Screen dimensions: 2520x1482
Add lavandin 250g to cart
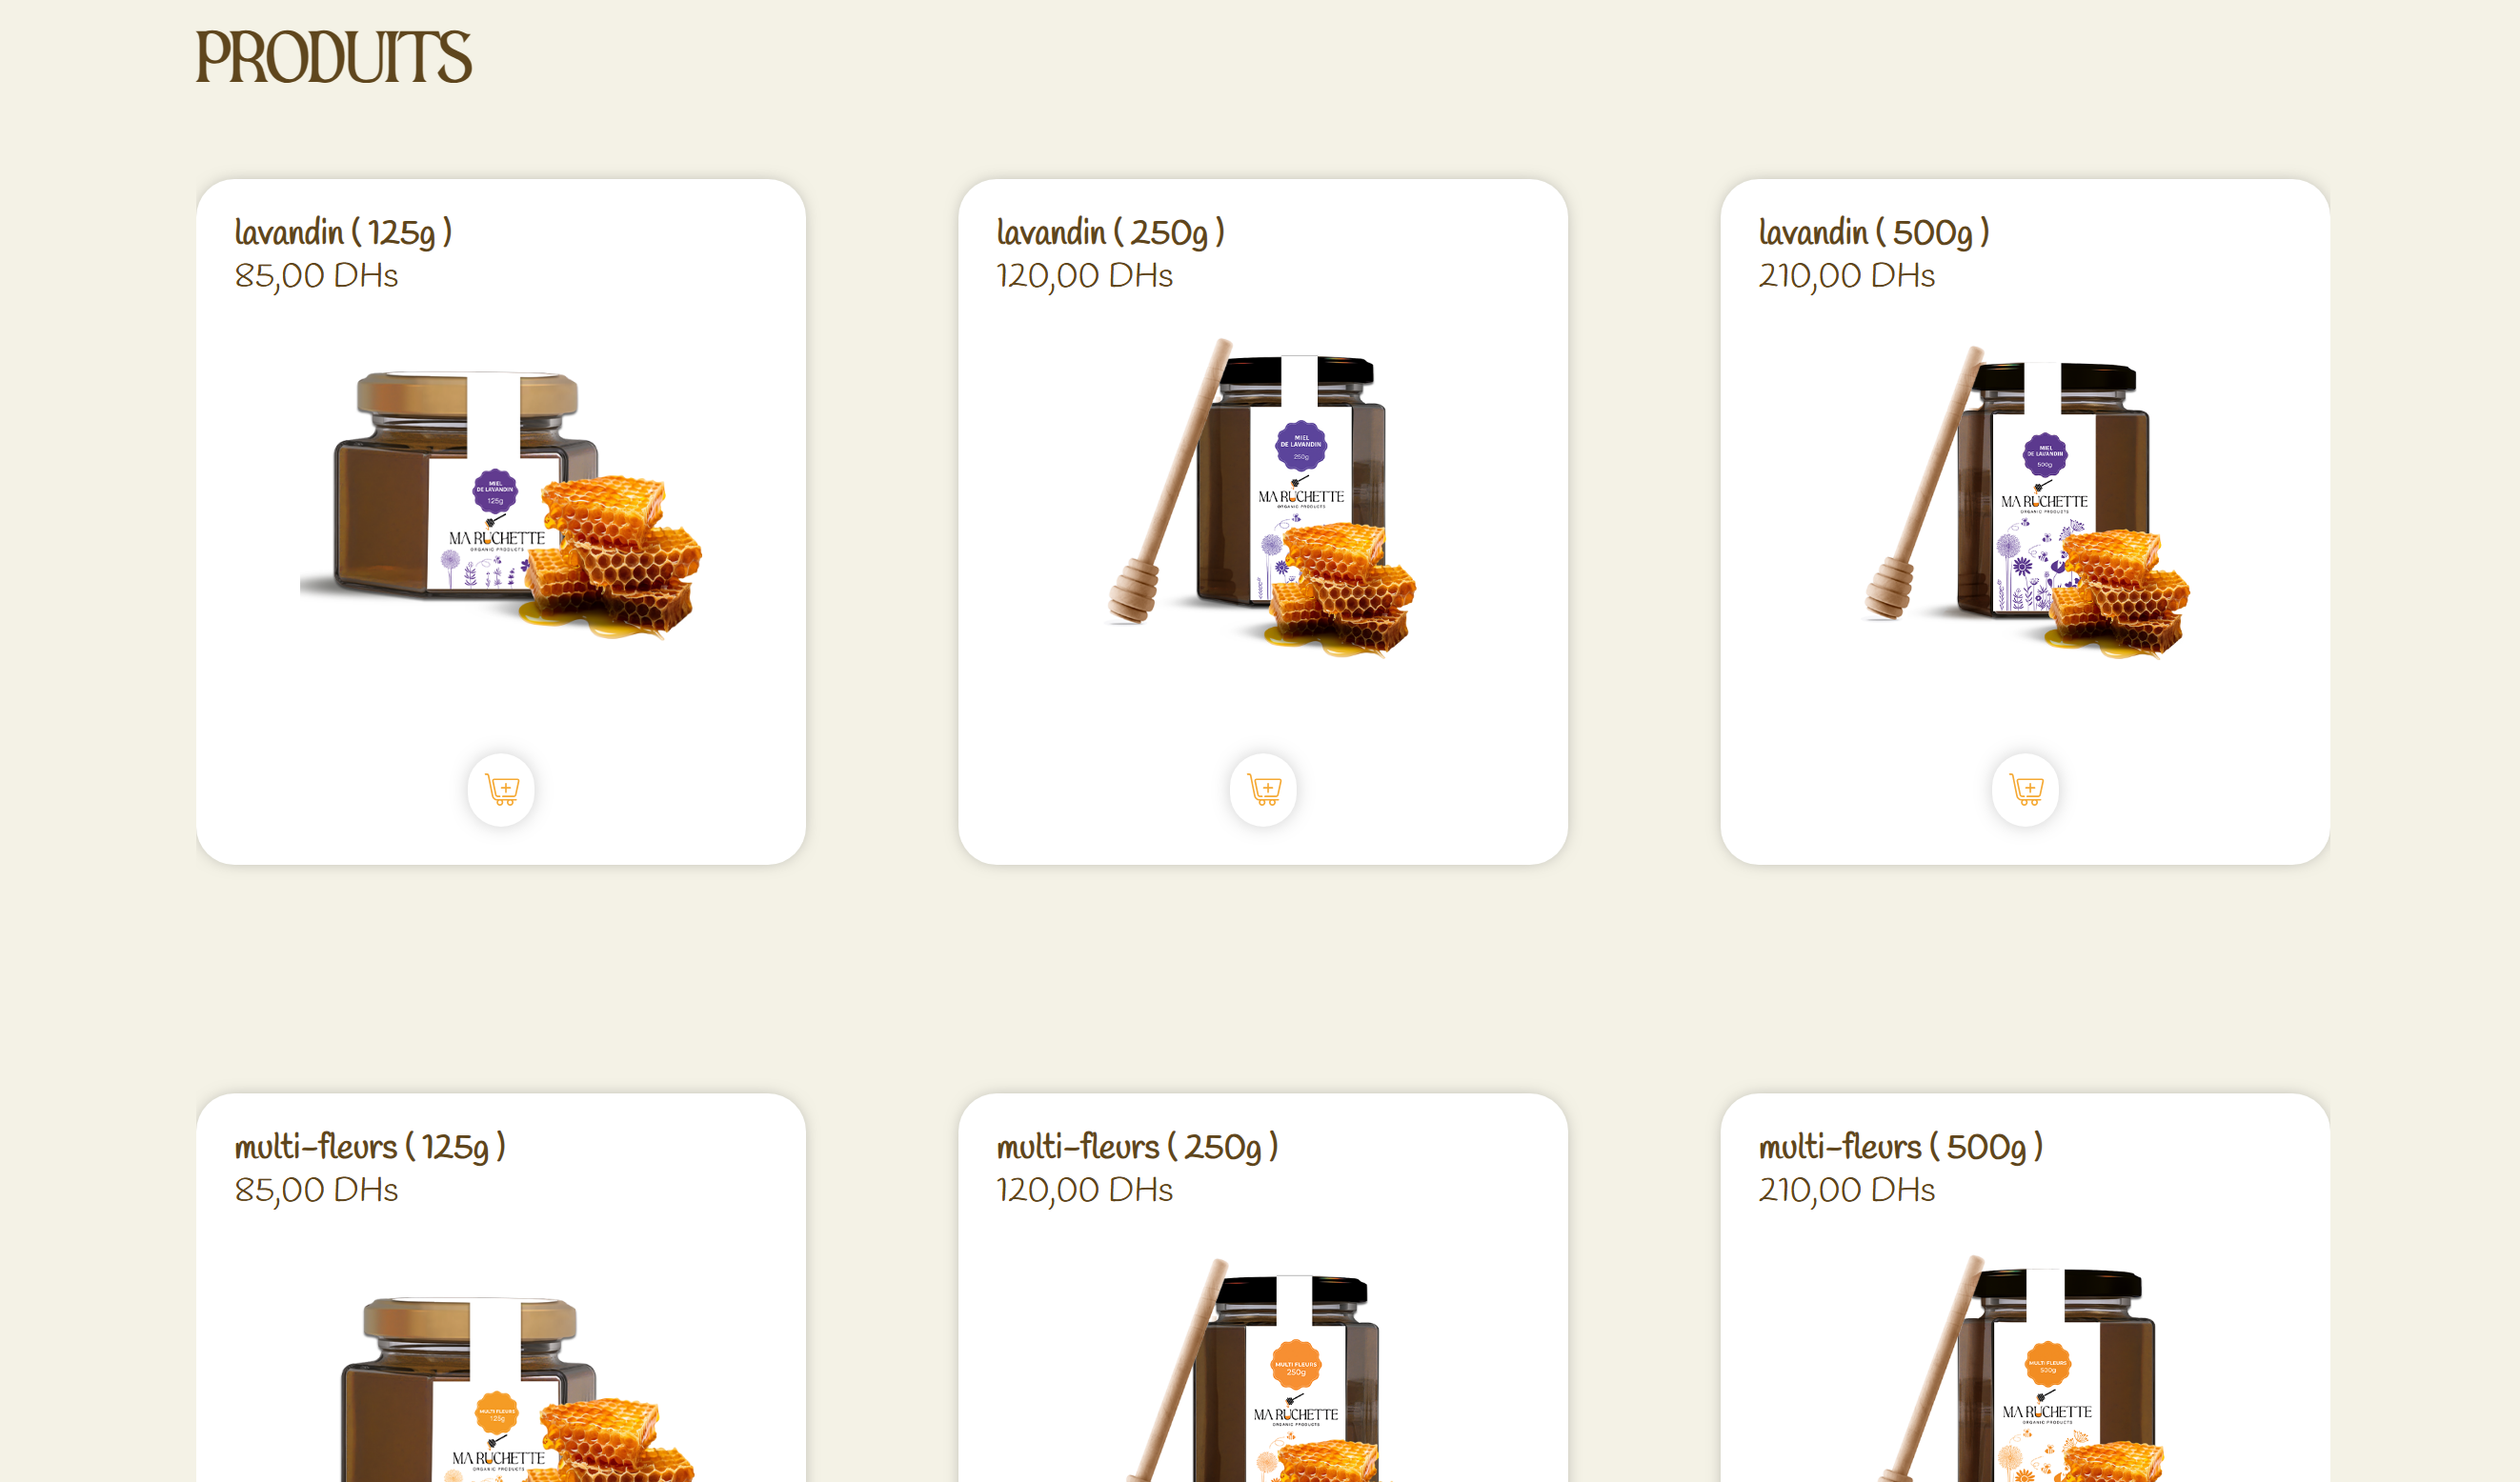pyautogui.click(x=1263, y=789)
